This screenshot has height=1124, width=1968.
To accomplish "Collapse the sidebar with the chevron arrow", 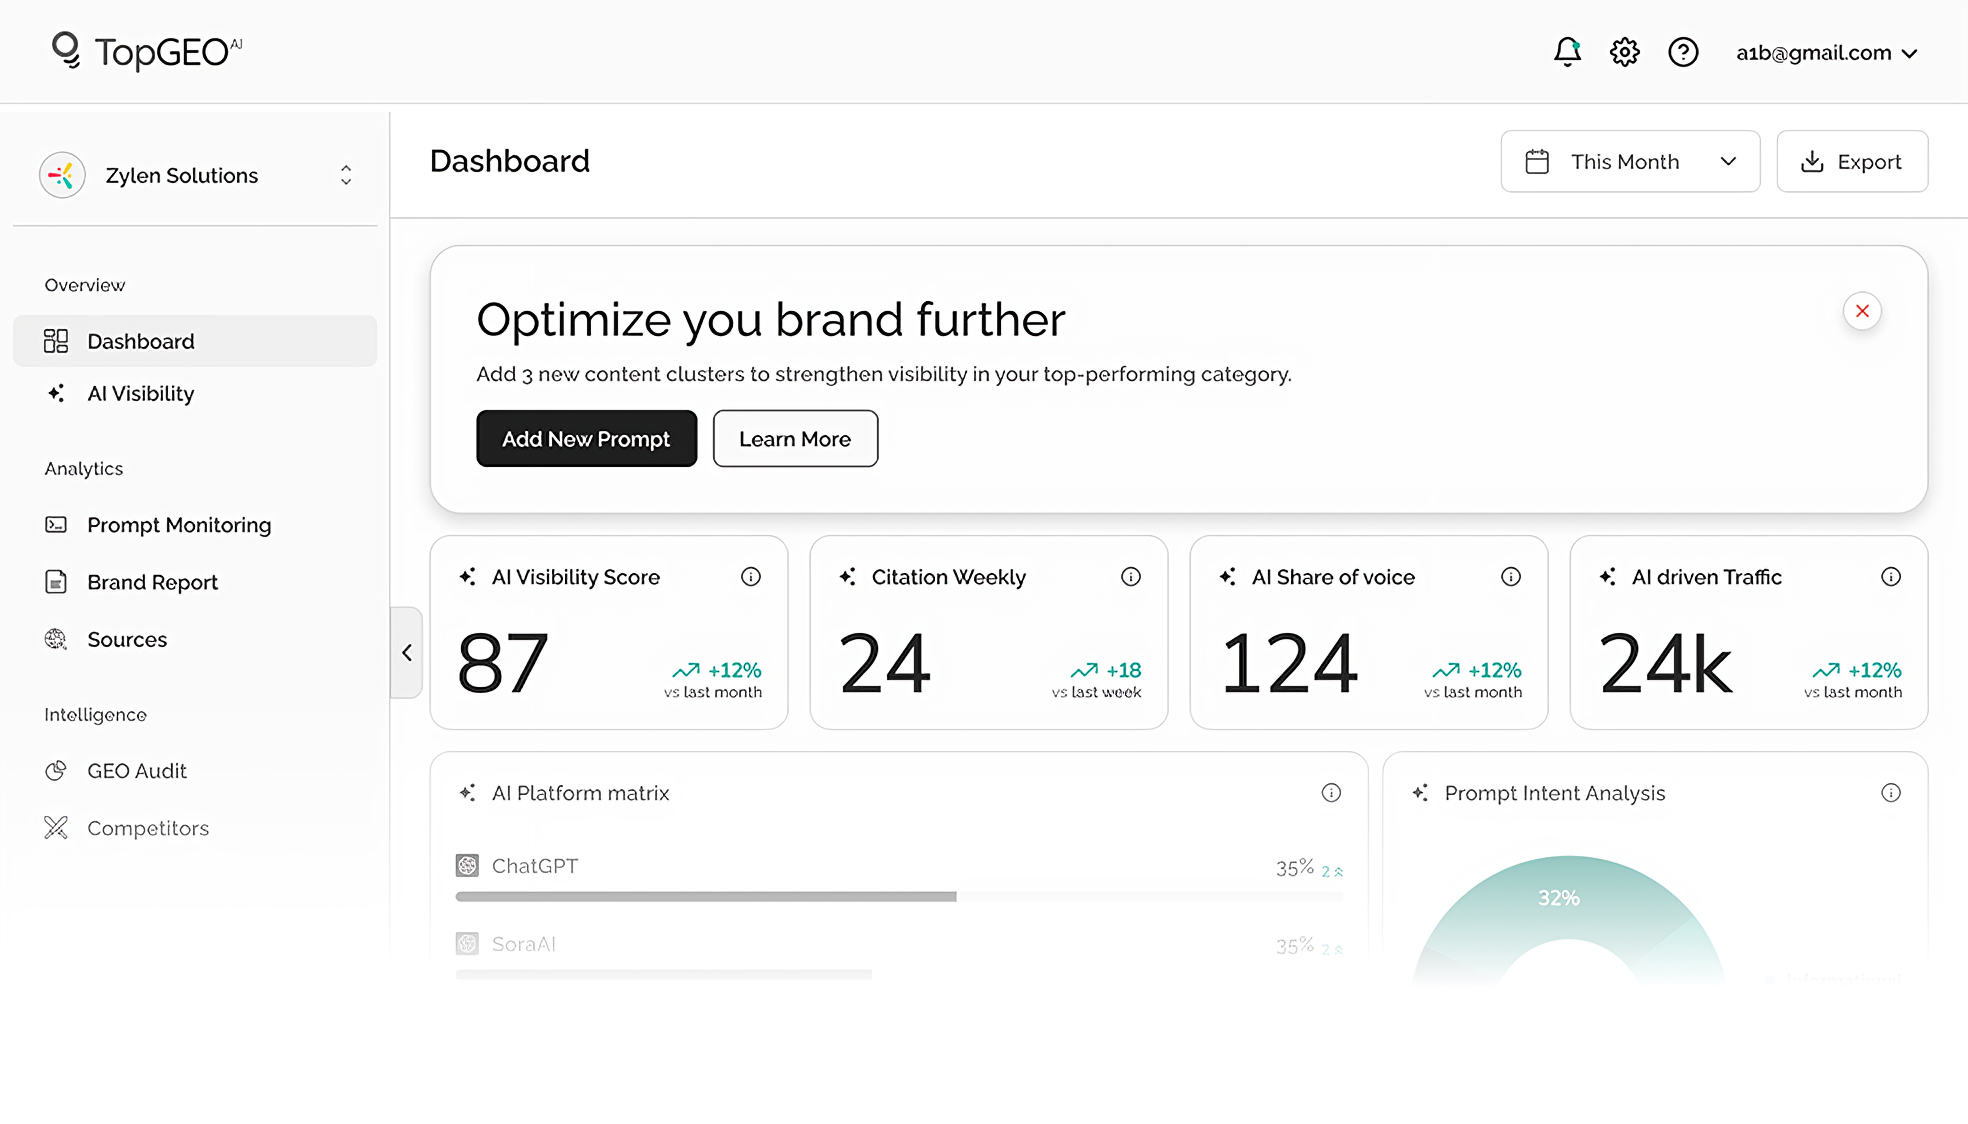I will (x=407, y=652).
